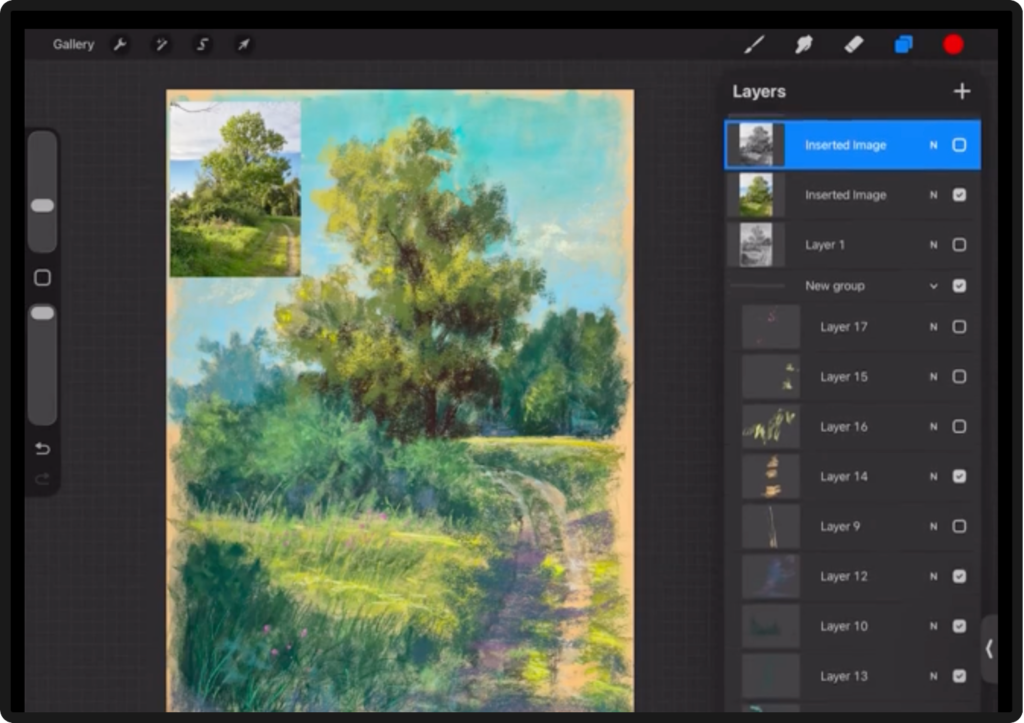Select the Brush tool
Viewport: 1024px width, 723px height.
click(754, 44)
